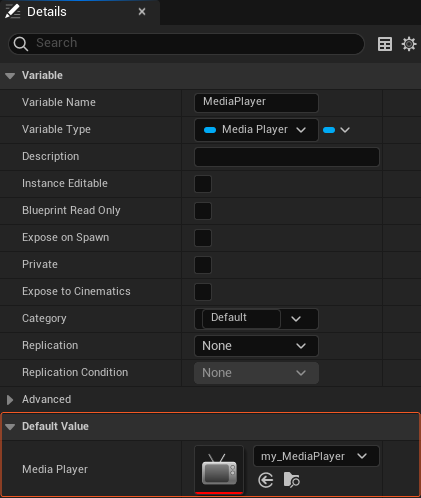Enable the Instance Editable checkbox

pos(203,184)
